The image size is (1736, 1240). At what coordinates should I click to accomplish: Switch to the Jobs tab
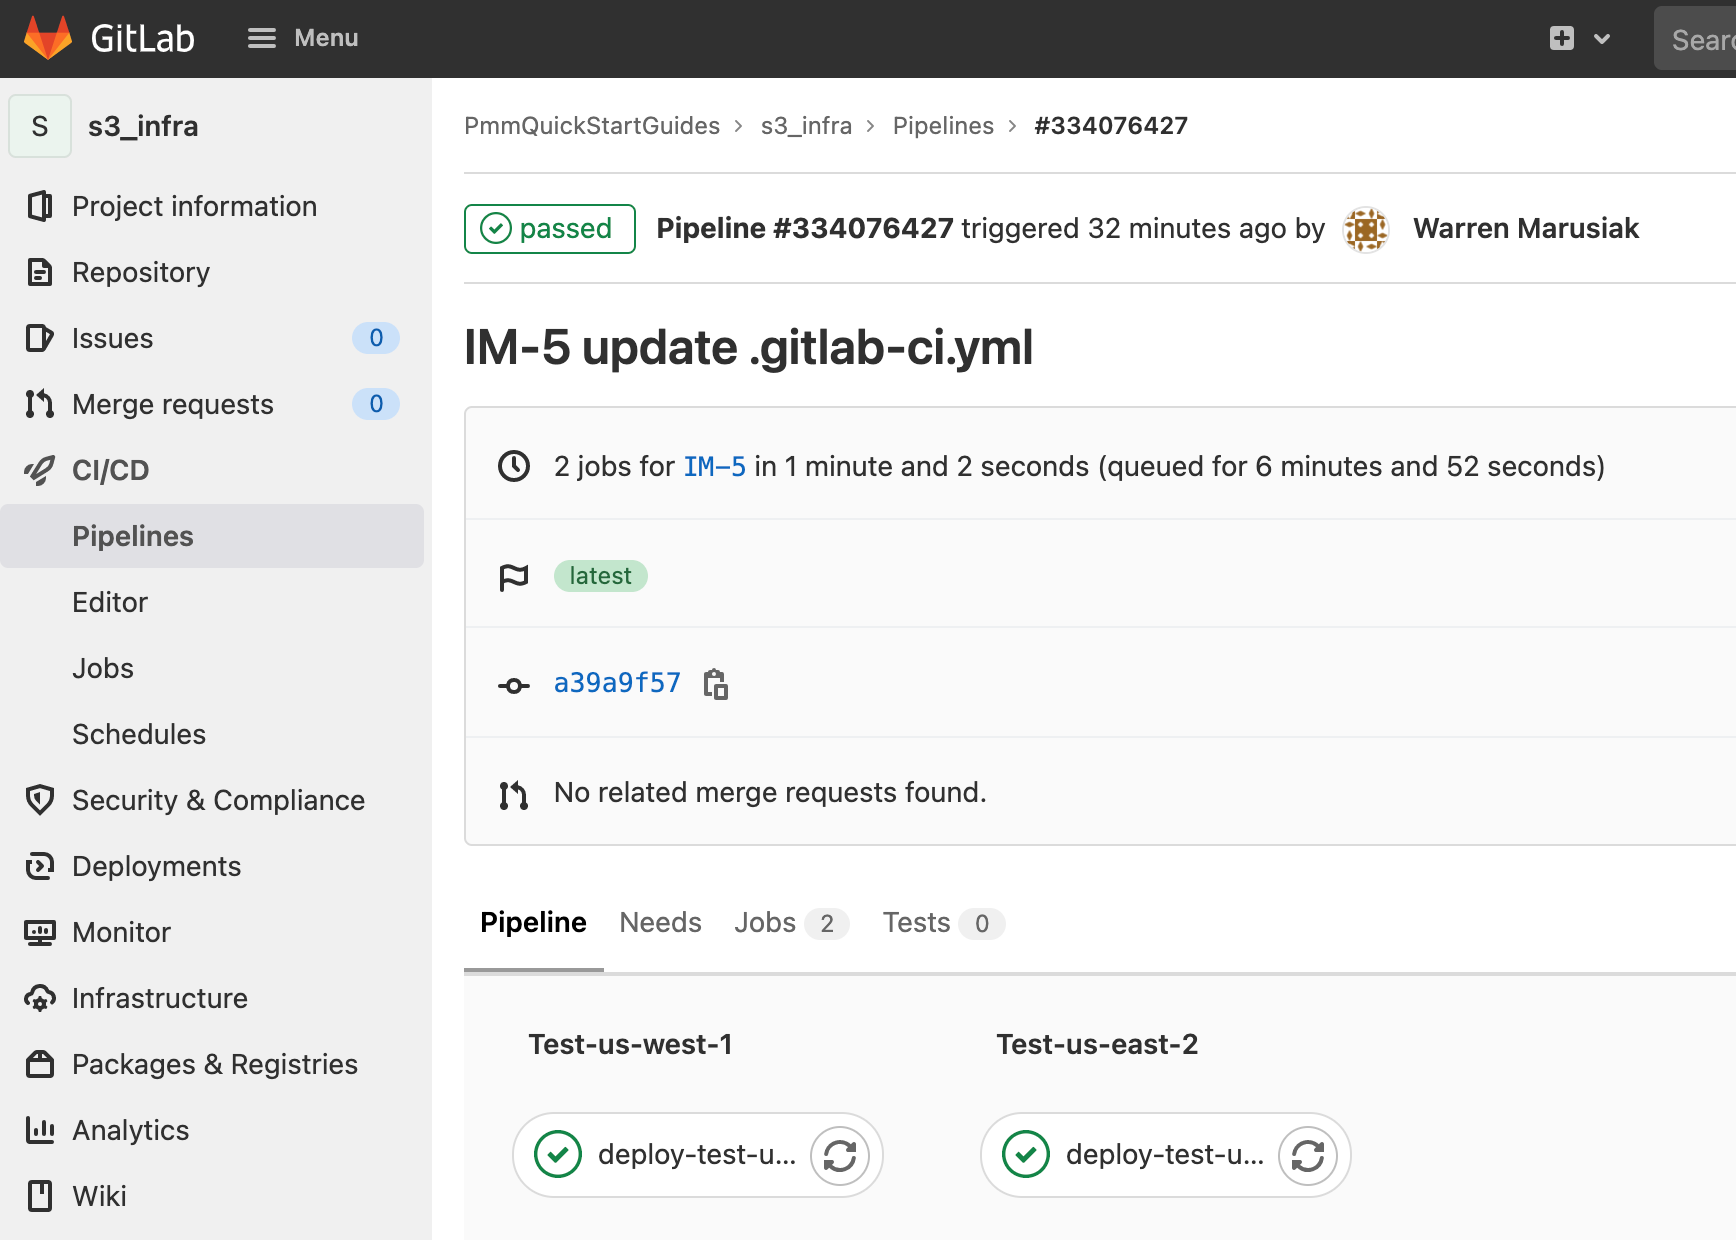coord(764,922)
